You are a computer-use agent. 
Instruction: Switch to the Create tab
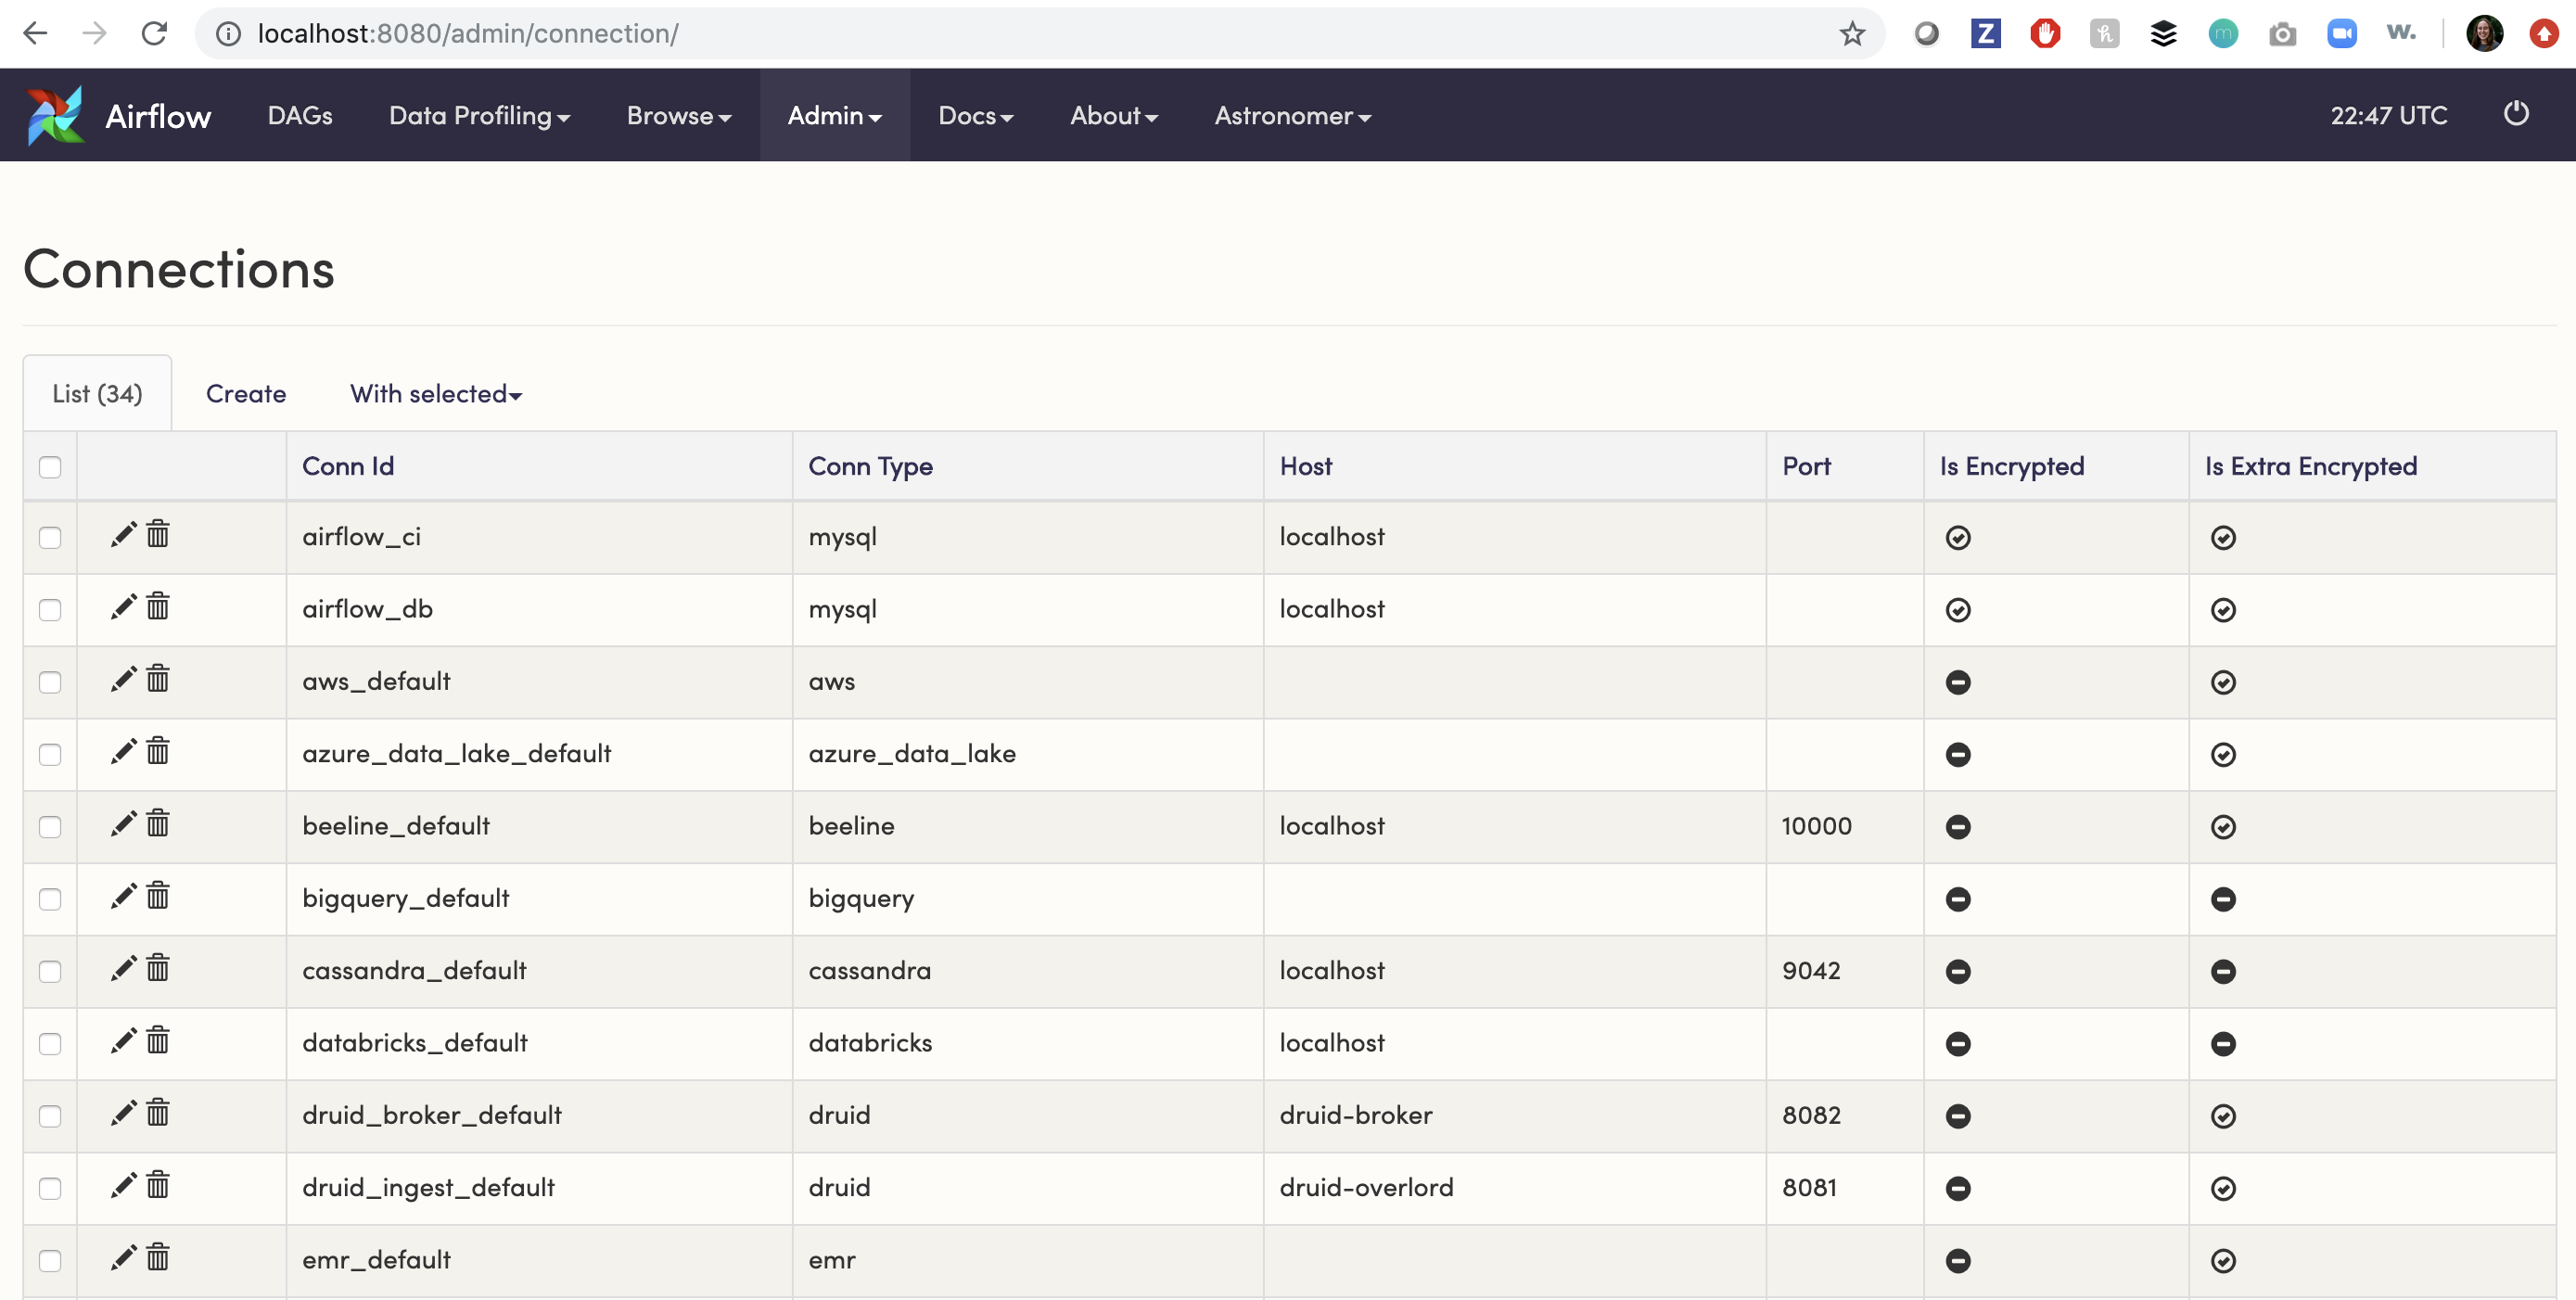click(x=246, y=394)
